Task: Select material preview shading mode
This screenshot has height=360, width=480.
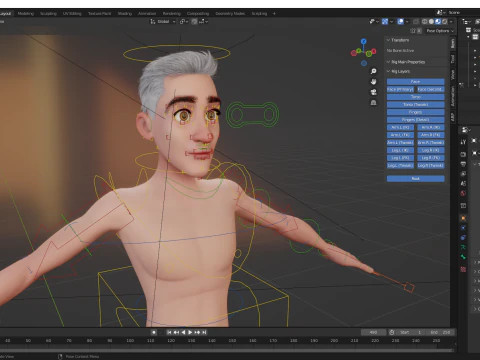Action: click(438, 21)
